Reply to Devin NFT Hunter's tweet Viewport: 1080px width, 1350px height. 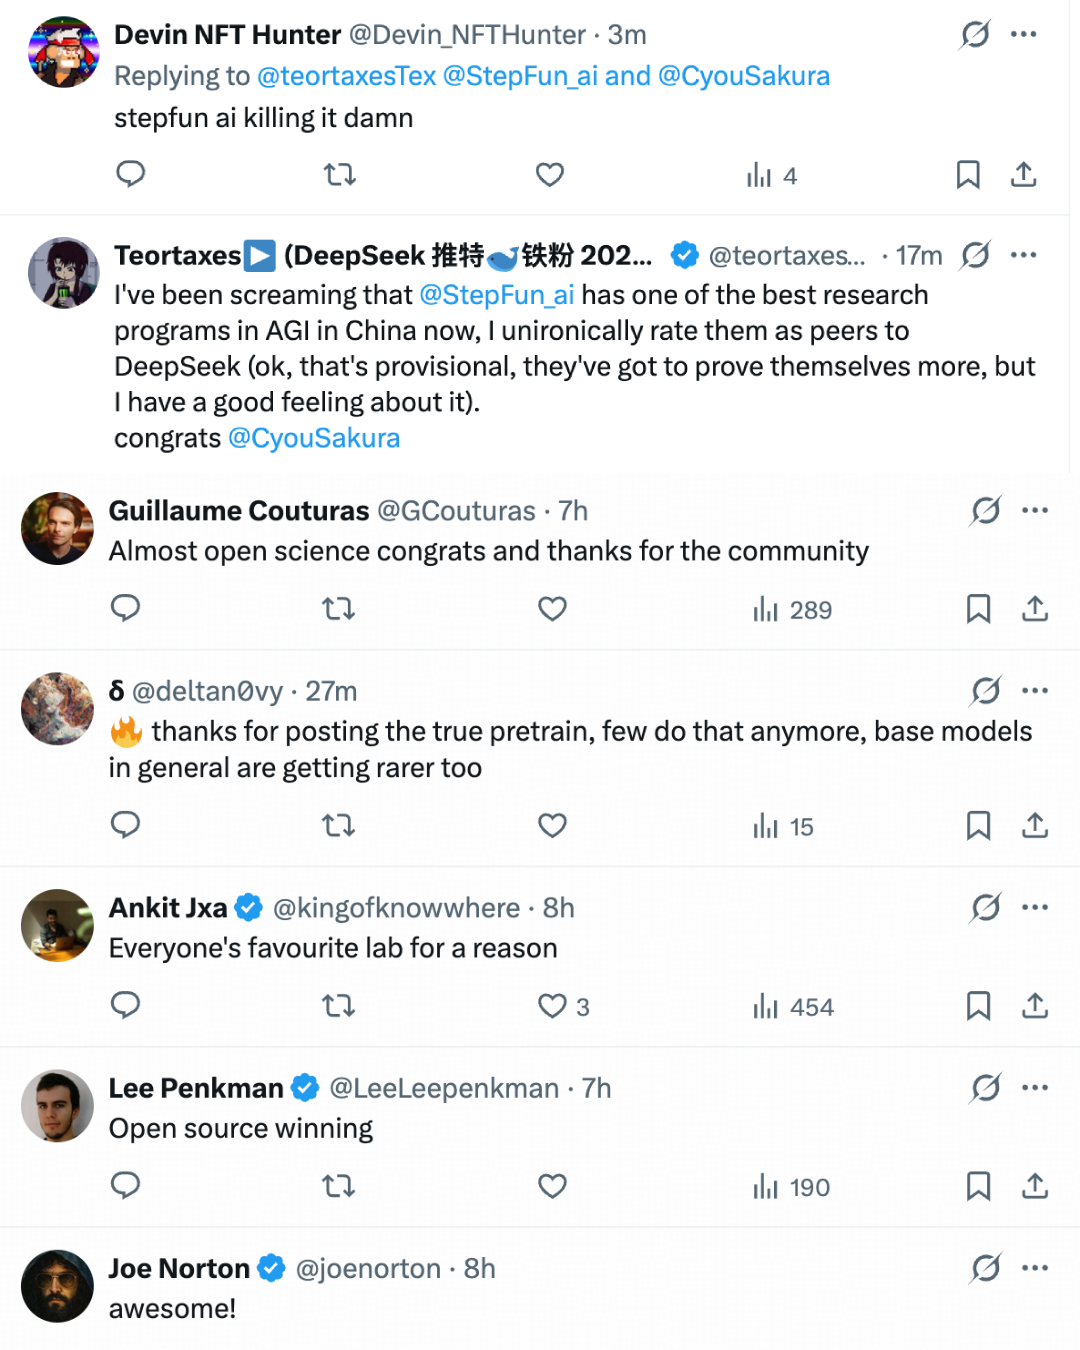130,174
